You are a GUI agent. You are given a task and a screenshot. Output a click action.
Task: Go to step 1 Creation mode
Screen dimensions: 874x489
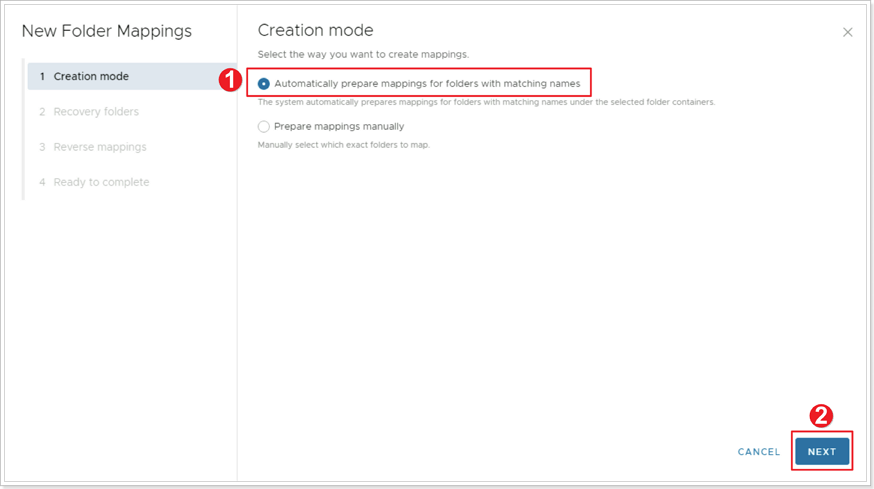[132, 76]
